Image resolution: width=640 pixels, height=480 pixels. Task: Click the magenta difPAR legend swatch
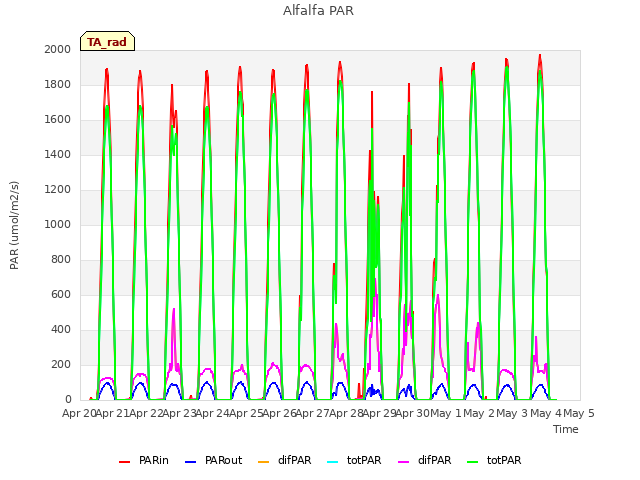[x=404, y=462]
